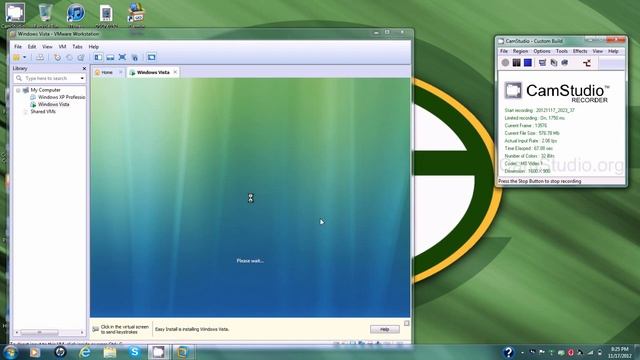
Task: Click the library search field
Action: click(47, 78)
